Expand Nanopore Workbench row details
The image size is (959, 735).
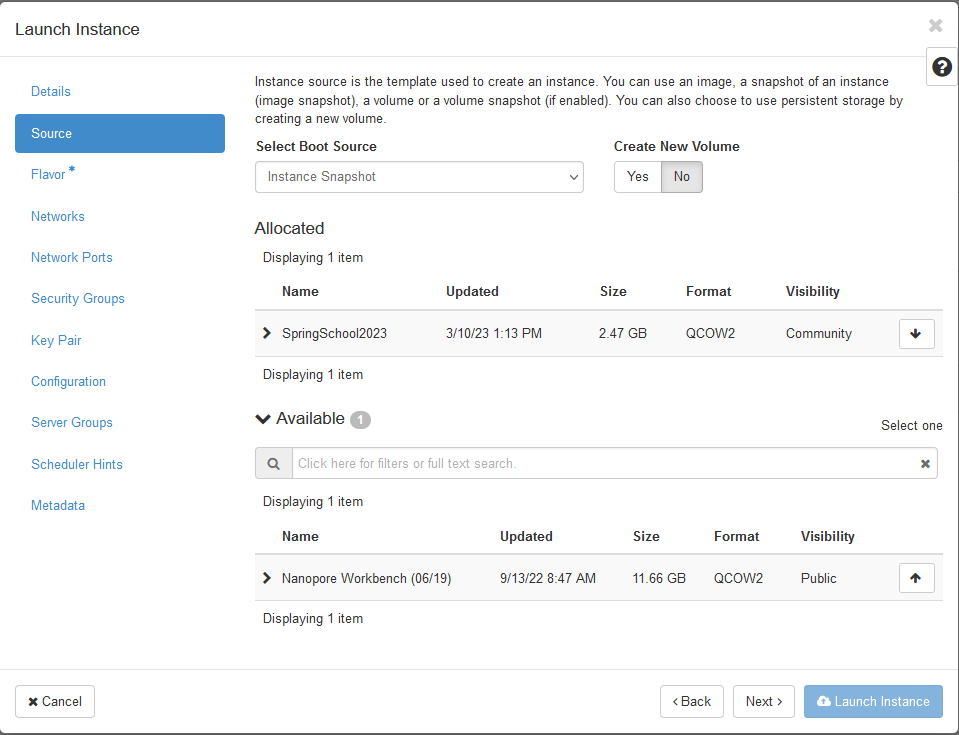pyautogui.click(x=267, y=578)
